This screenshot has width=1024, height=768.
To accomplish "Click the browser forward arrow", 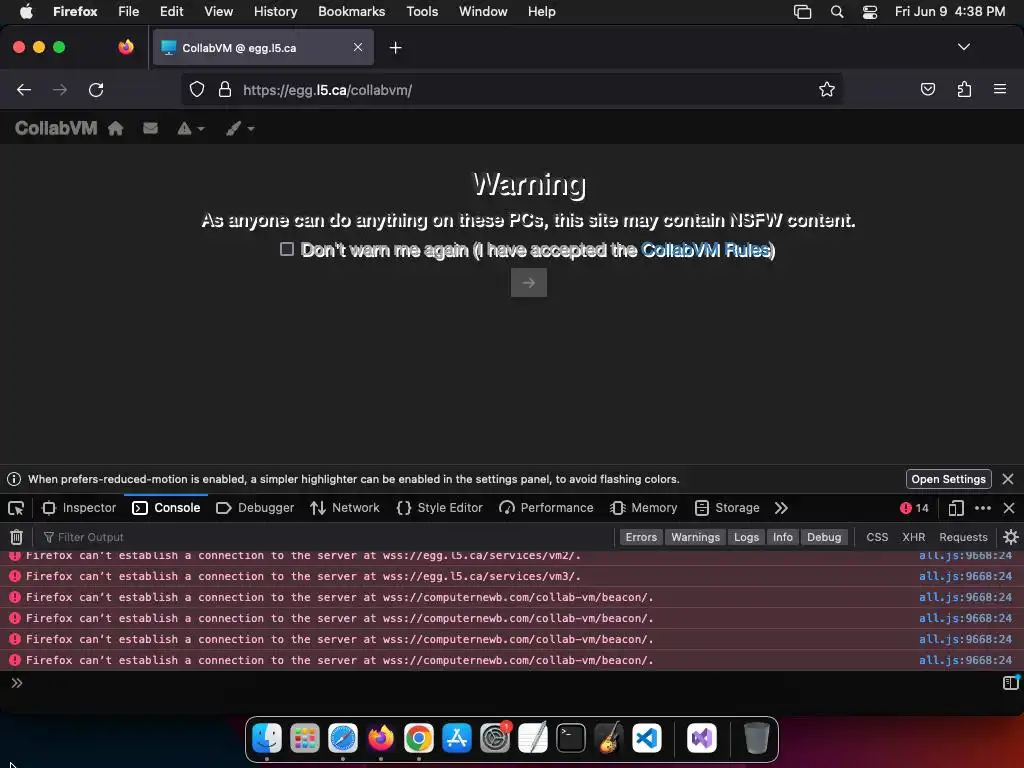I will (x=60, y=90).
